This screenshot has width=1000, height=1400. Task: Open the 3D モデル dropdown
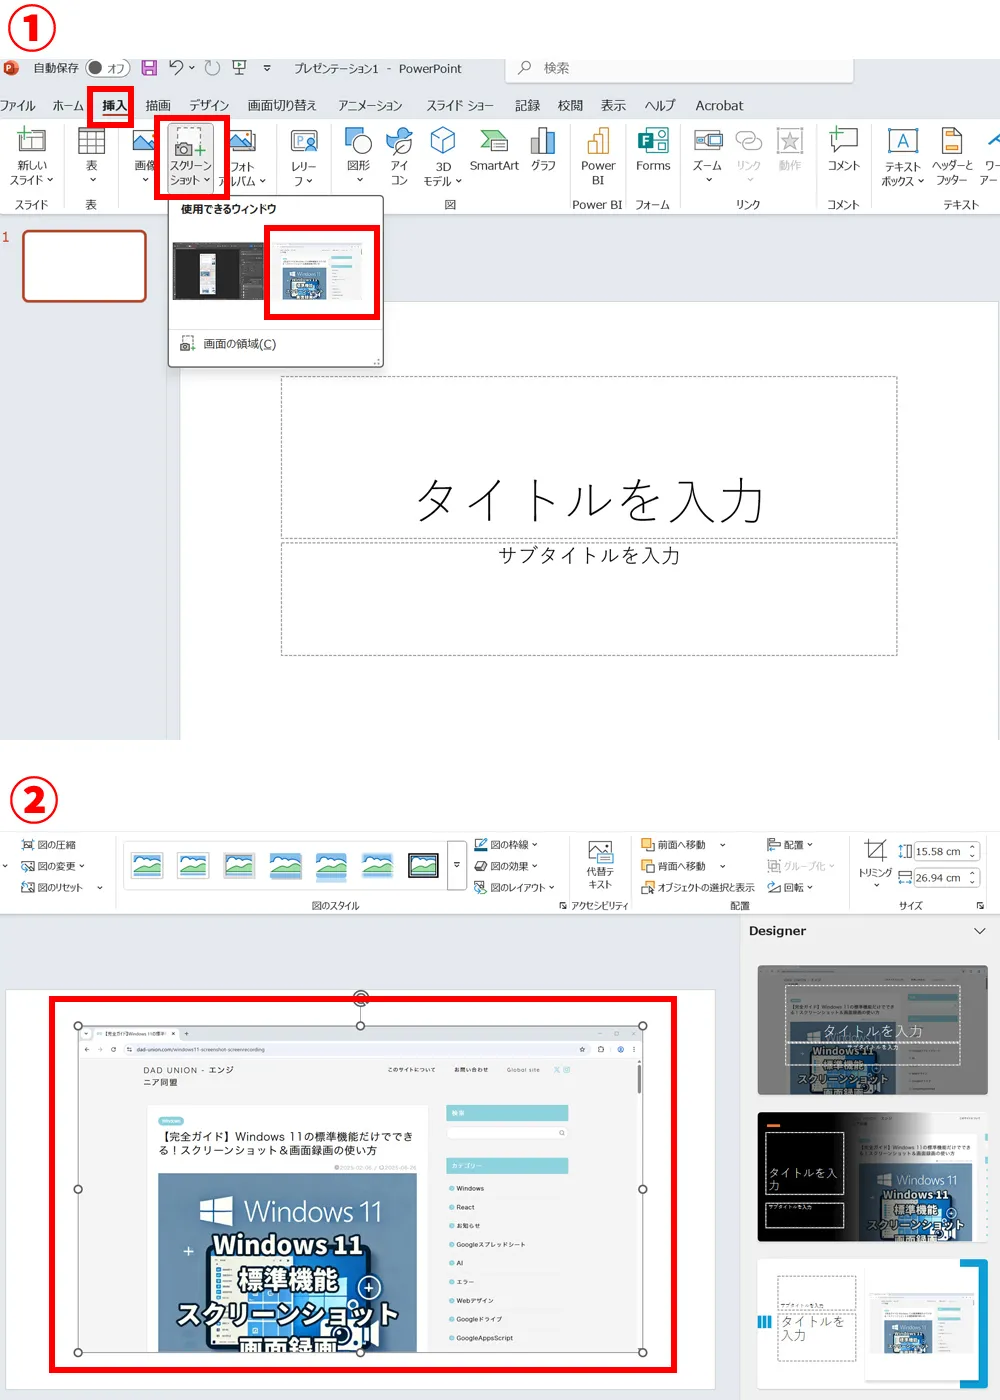click(443, 158)
